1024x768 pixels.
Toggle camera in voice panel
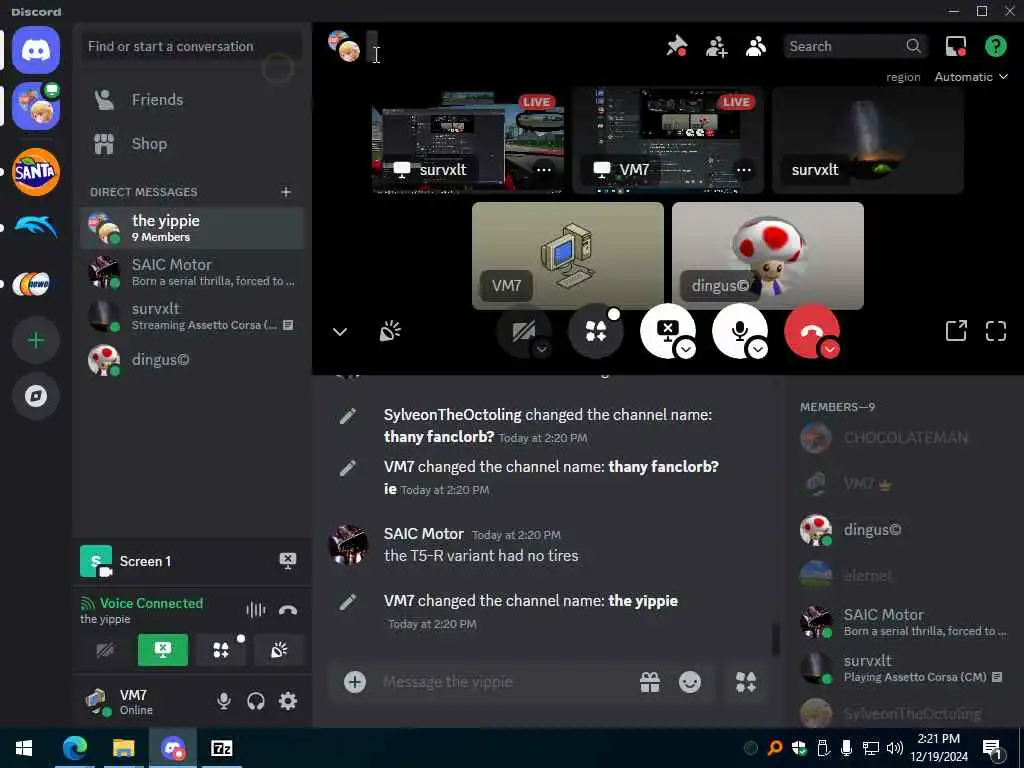(x=104, y=650)
